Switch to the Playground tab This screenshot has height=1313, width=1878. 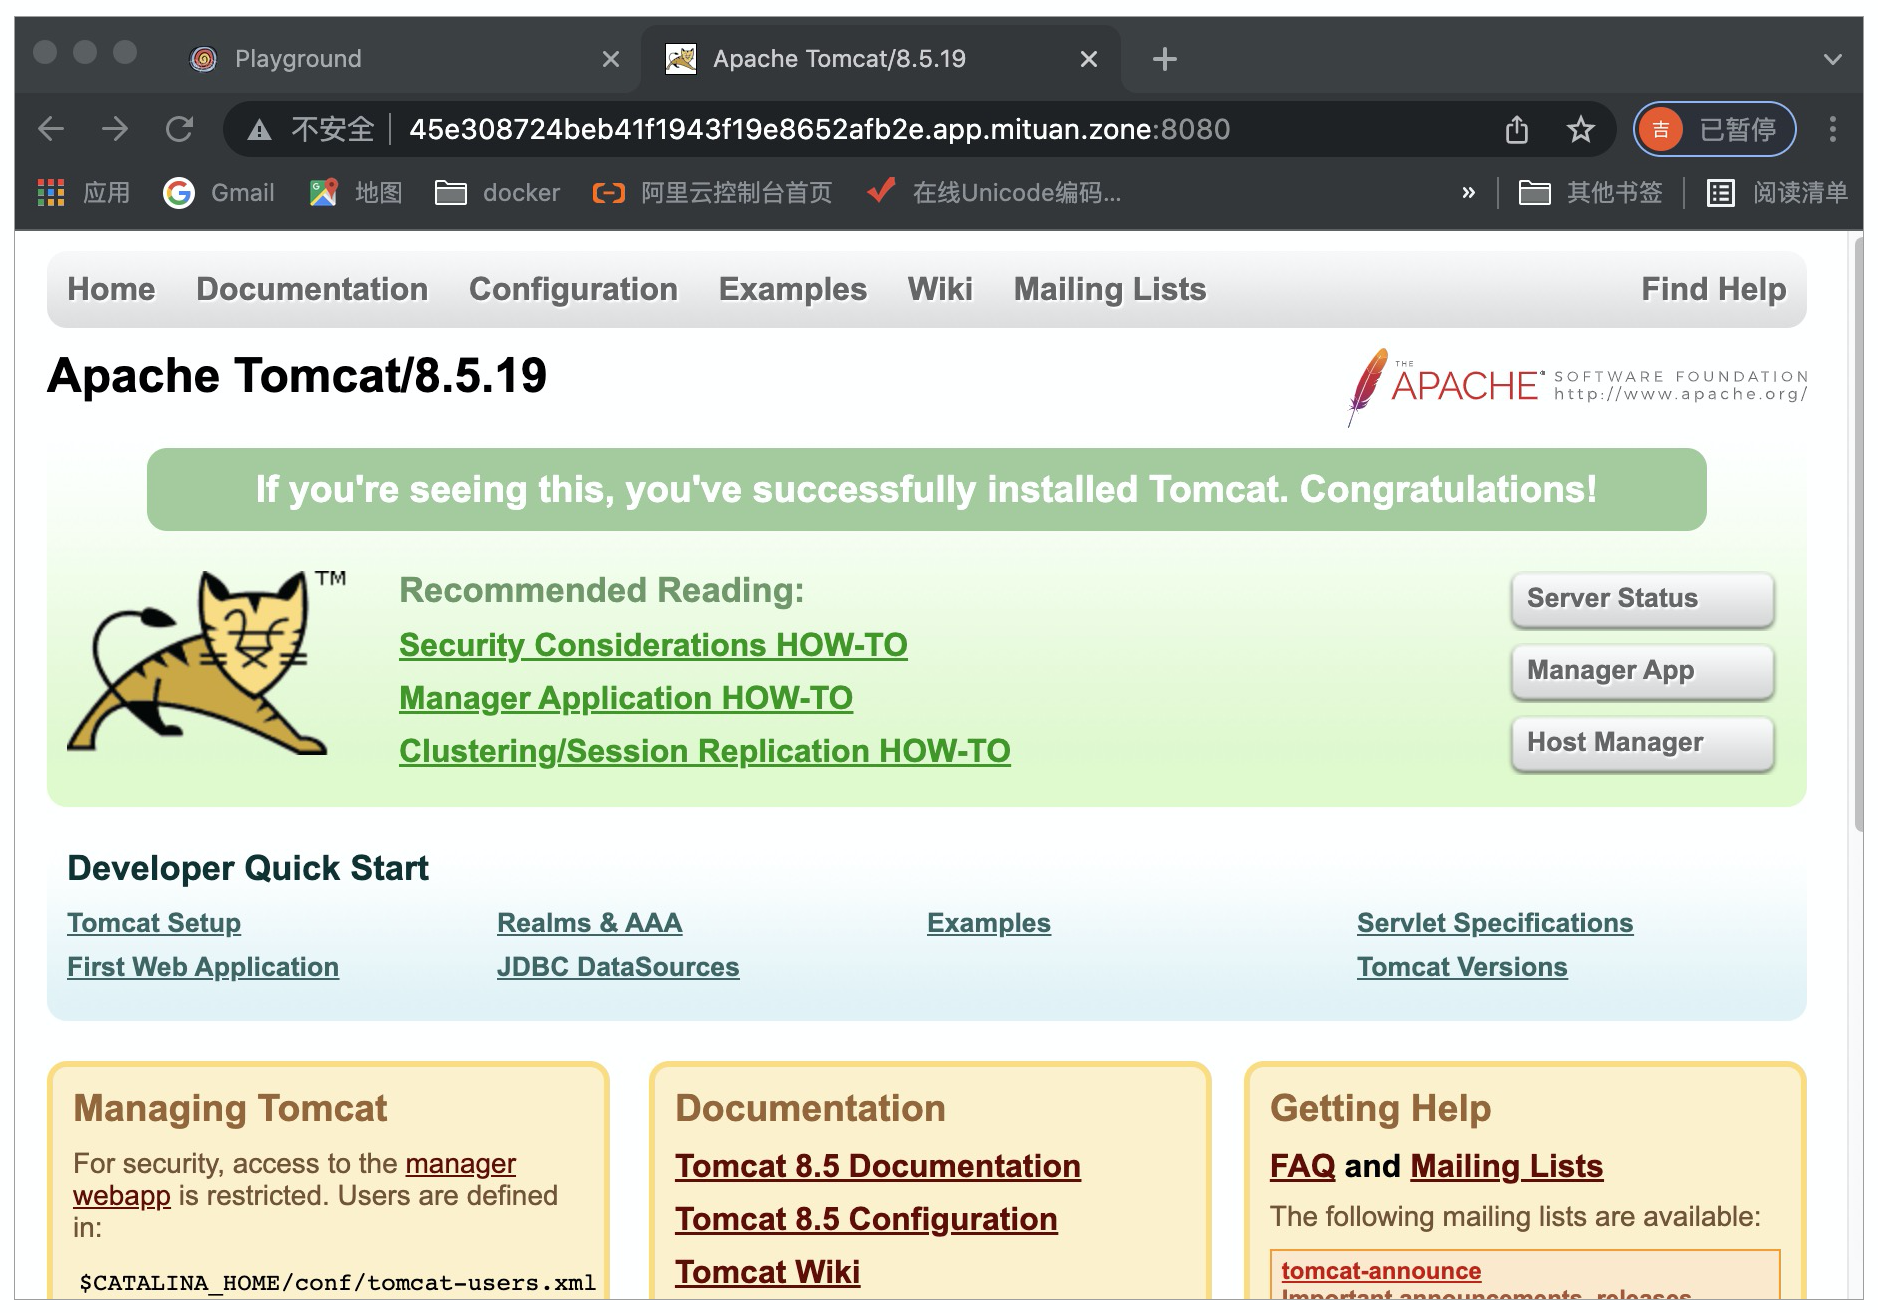[298, 59]
